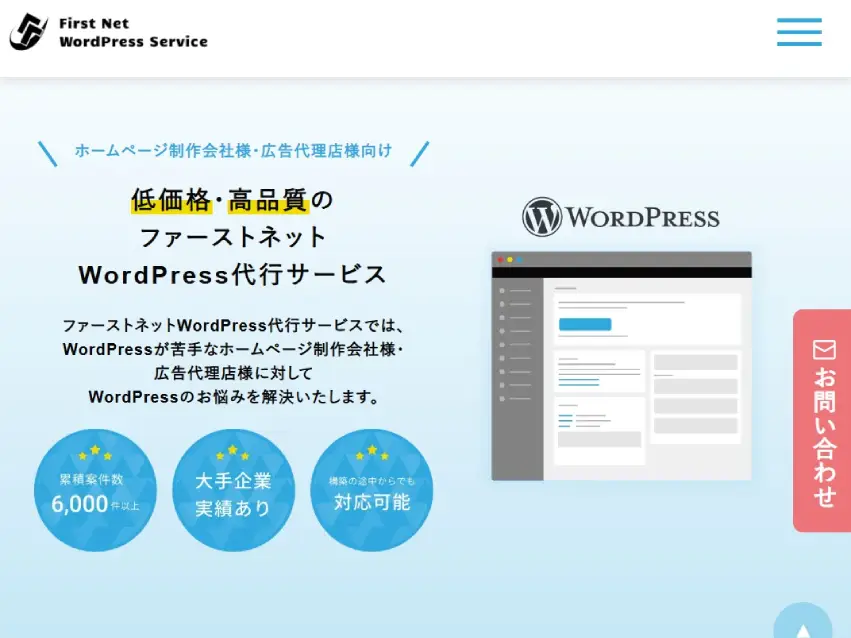Click the 累積案件数 6,000 badge
Viewport: 851px width, 638px height.
point(95,490)
